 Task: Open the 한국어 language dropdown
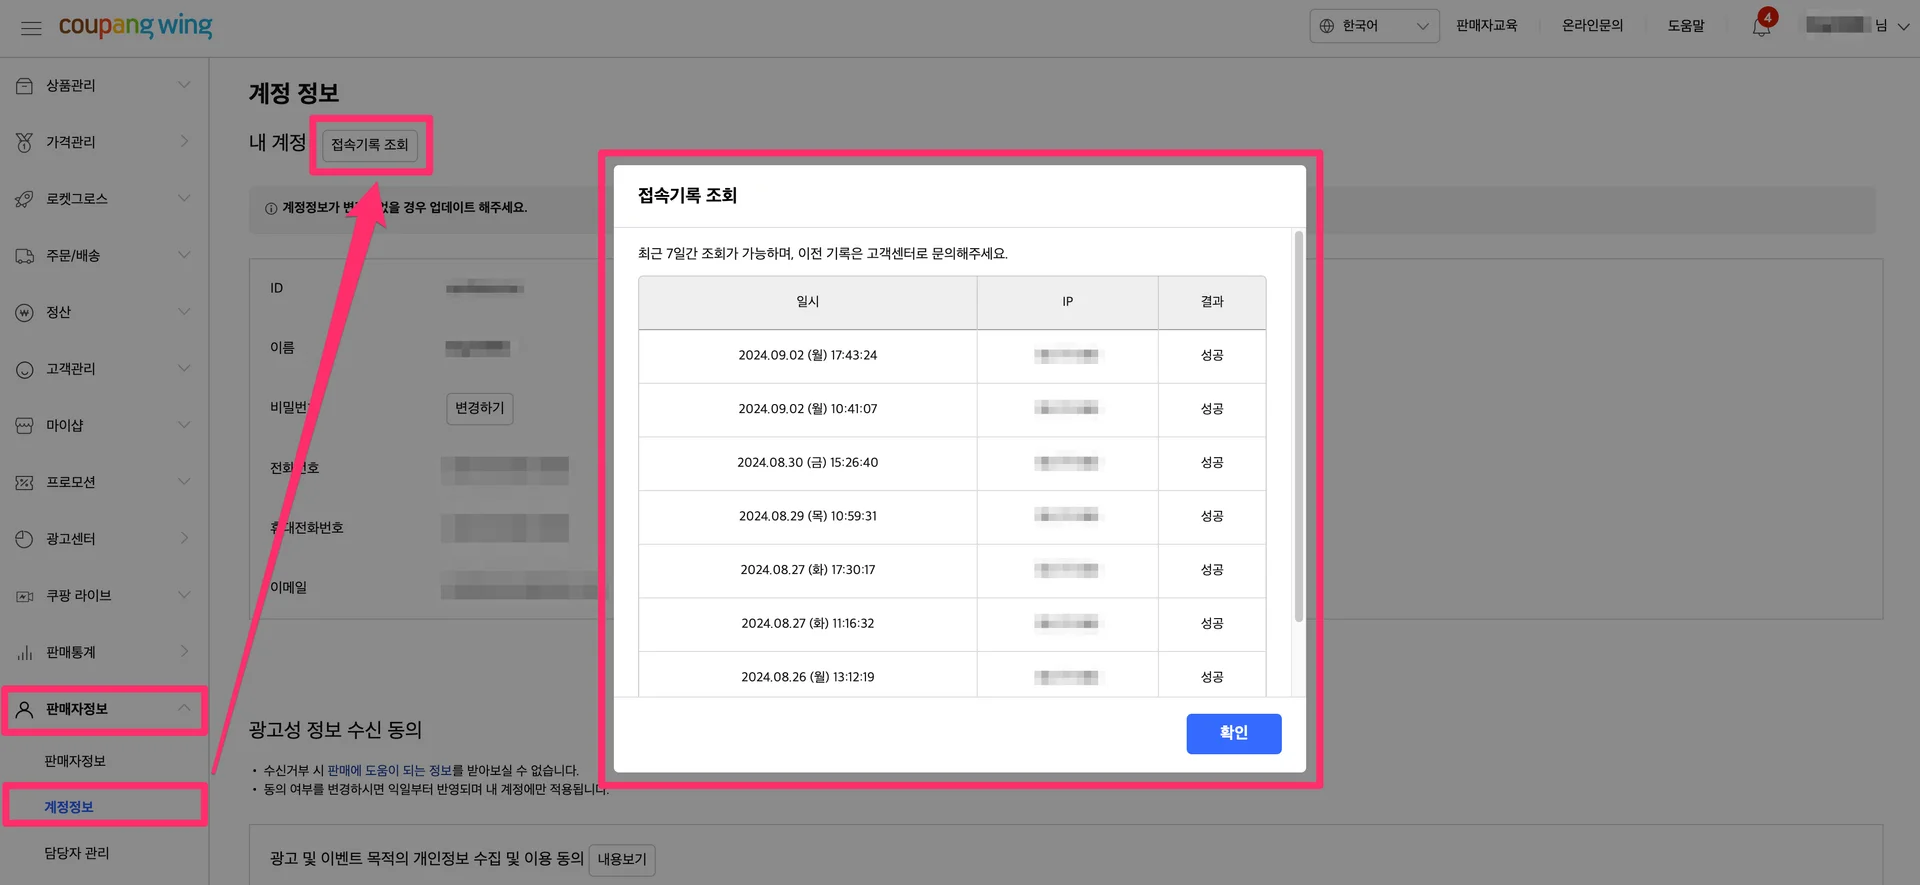click(x=1374, y=26)
